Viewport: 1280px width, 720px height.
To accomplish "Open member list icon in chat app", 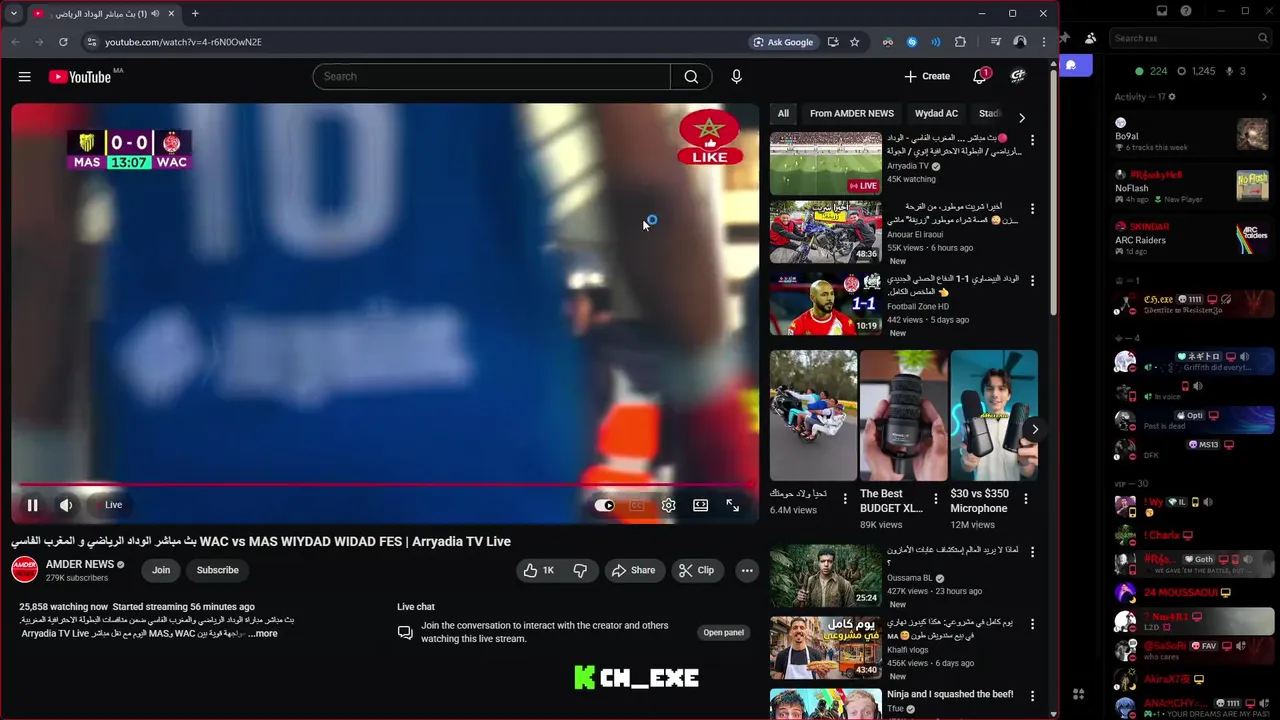I will pyautogui.click(x=1090, y=38).
